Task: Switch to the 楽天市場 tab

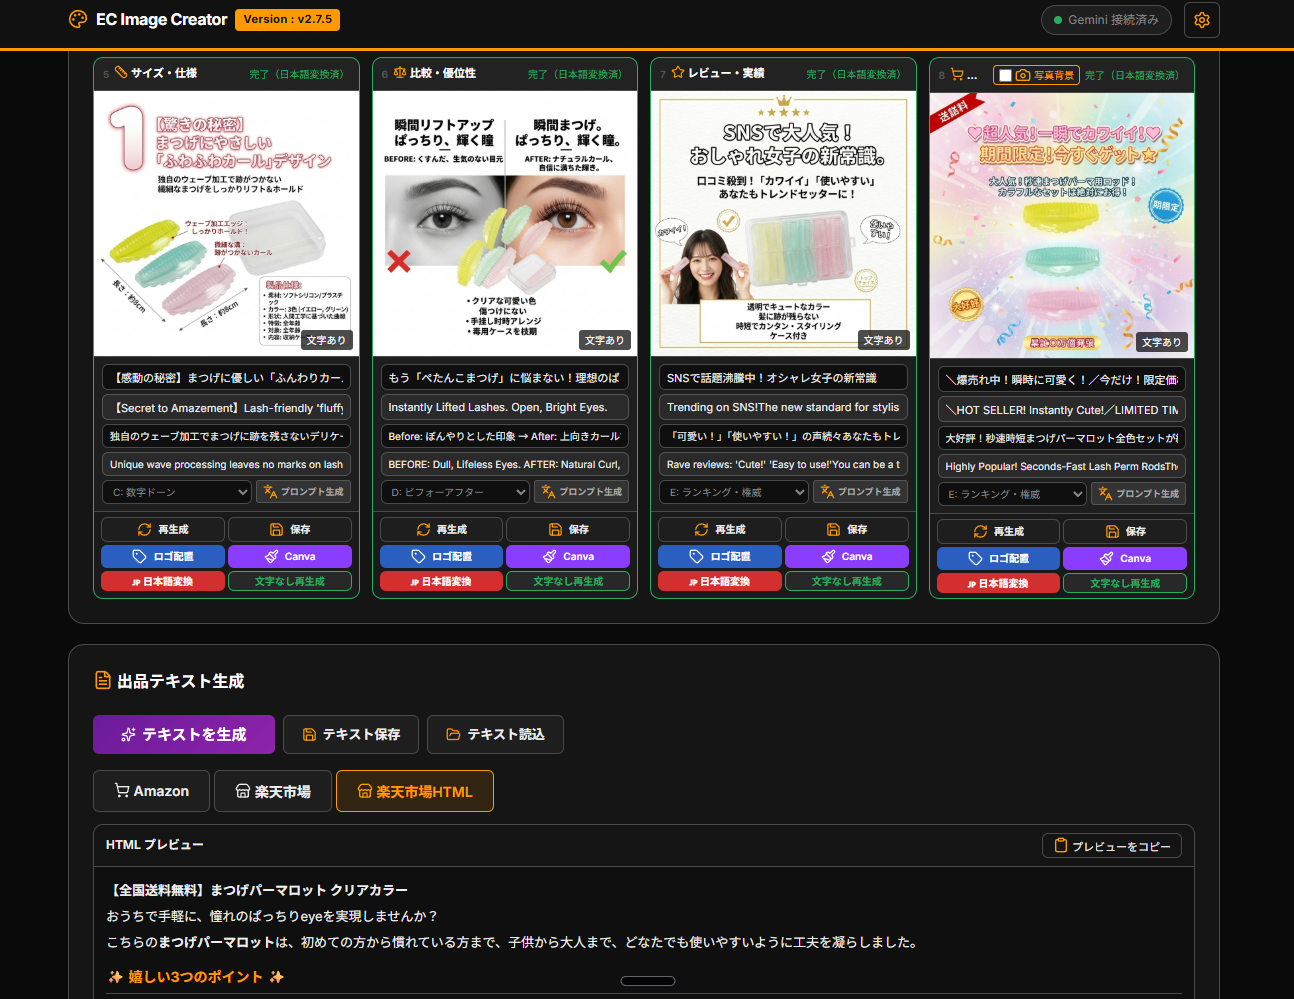Action: tap(272, 790)
